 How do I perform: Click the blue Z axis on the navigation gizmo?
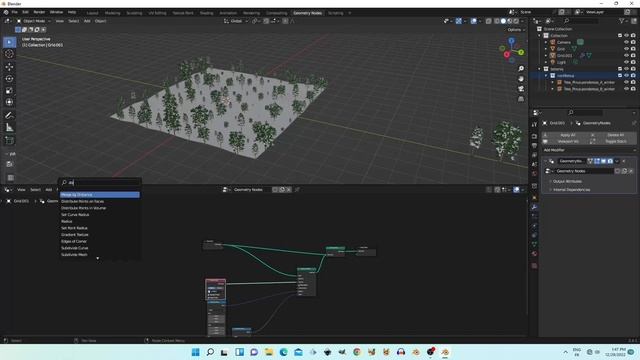coord(511,41)
